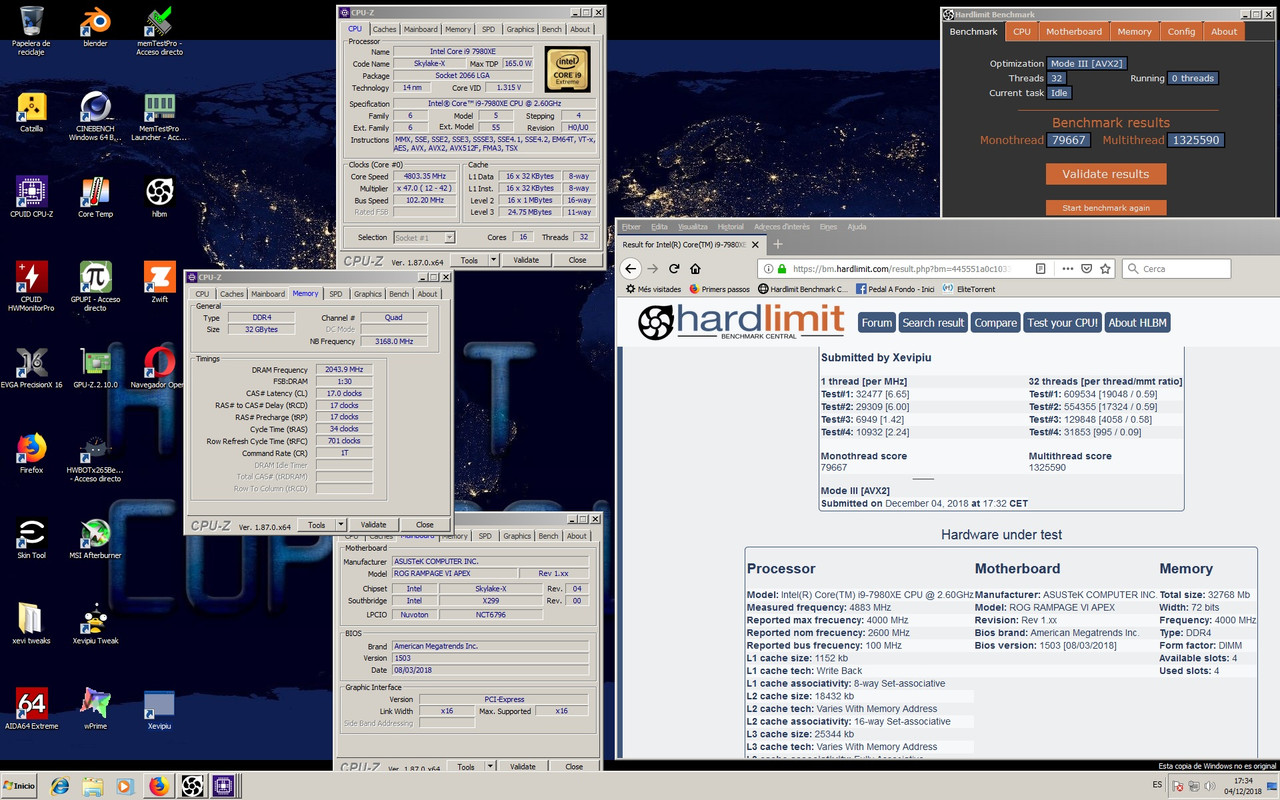Image resolution: width=1280 pixels, height=800 pixels.
Task: Click Firefox back arrow button
Action: 629,268
